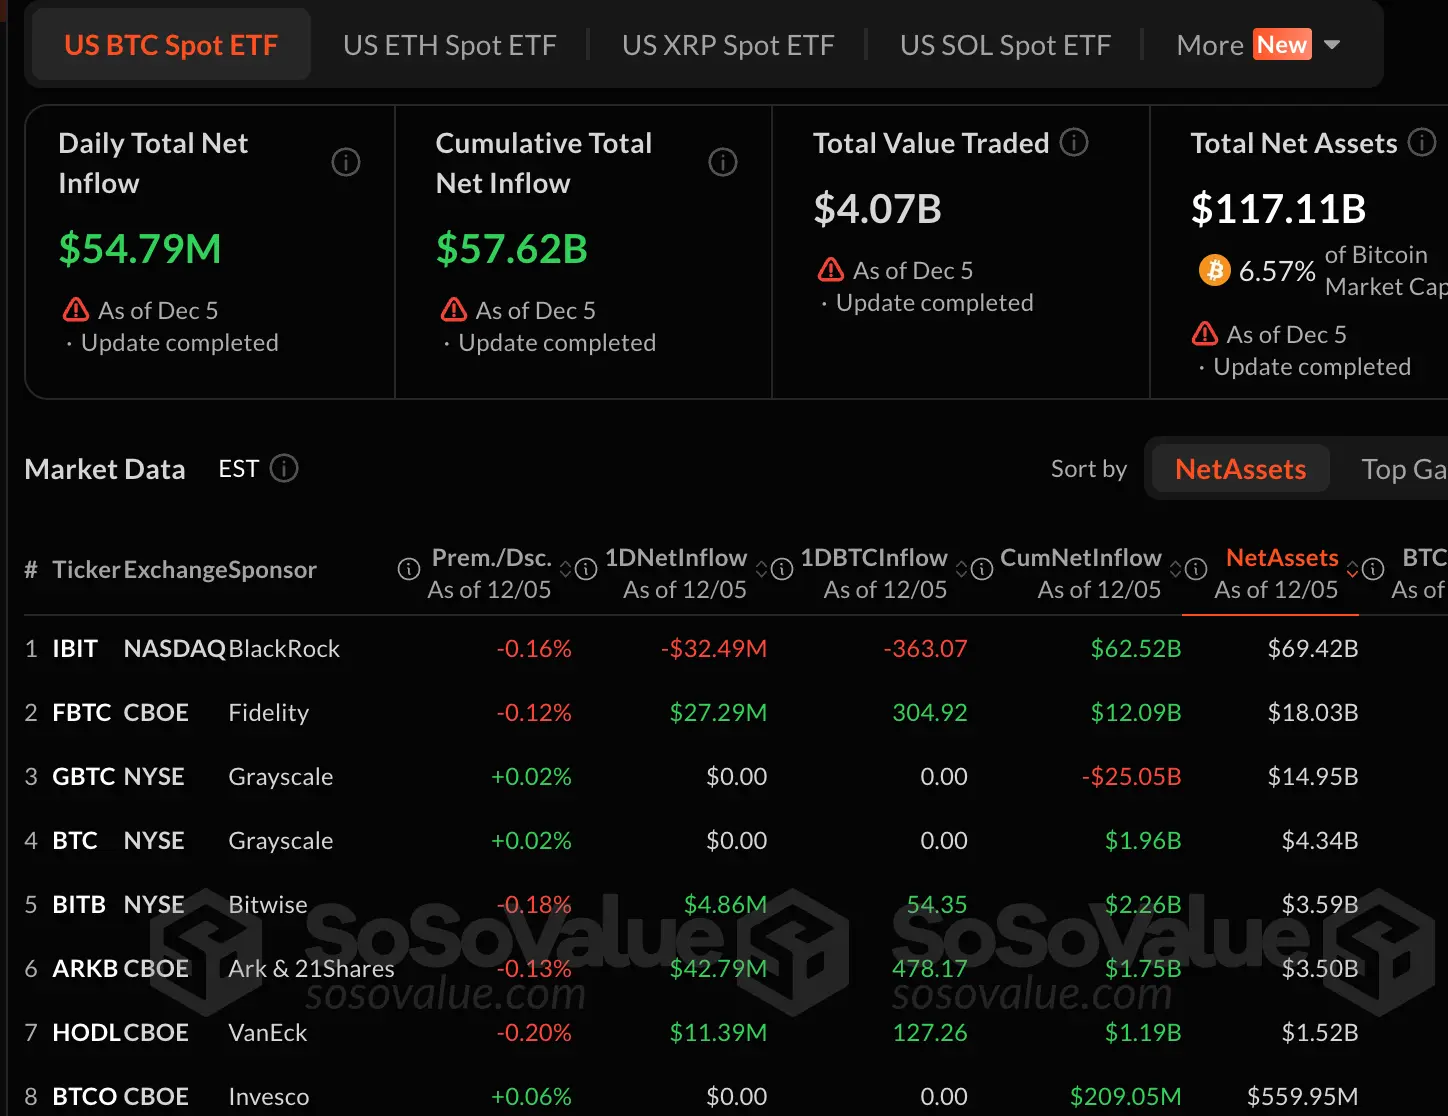Click sort arrows for NetAssets column
The height and width of the screenshot is (1116, 1448).
(1352, 569)
